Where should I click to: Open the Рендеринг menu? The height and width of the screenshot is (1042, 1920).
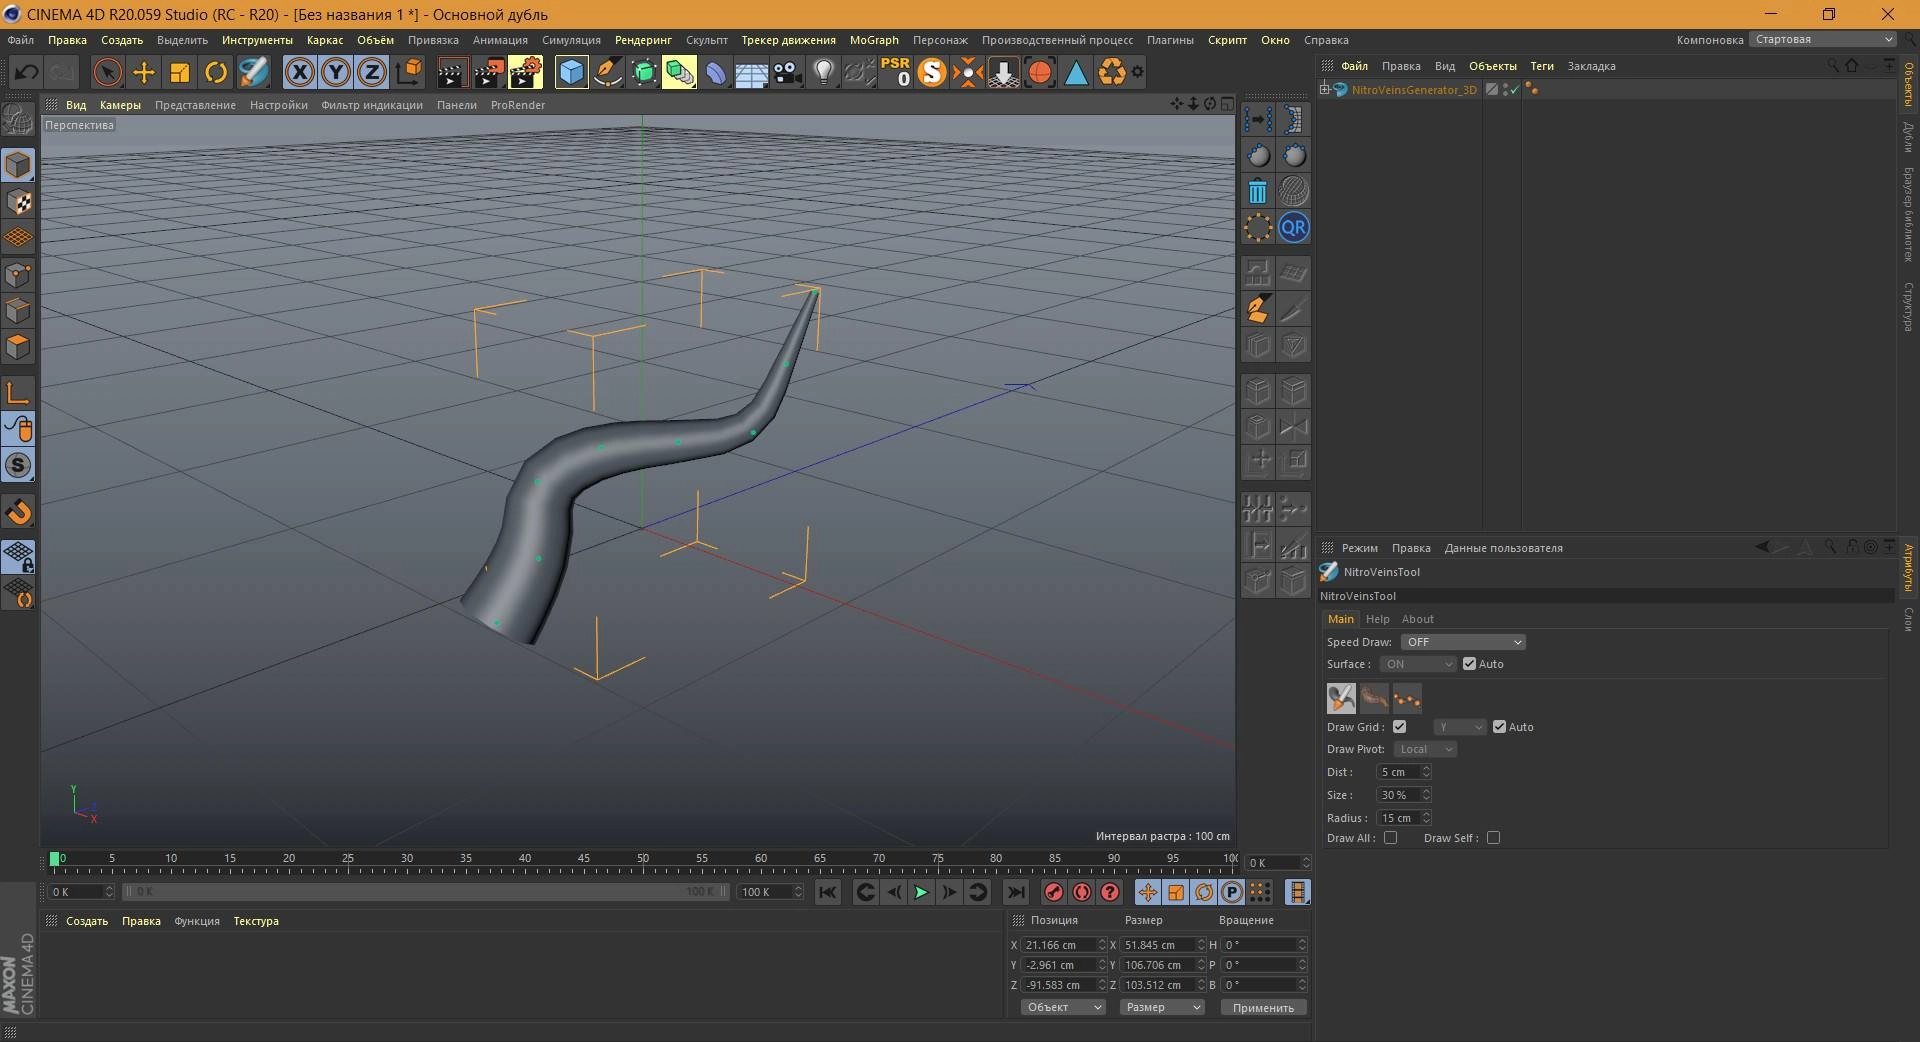643,40
